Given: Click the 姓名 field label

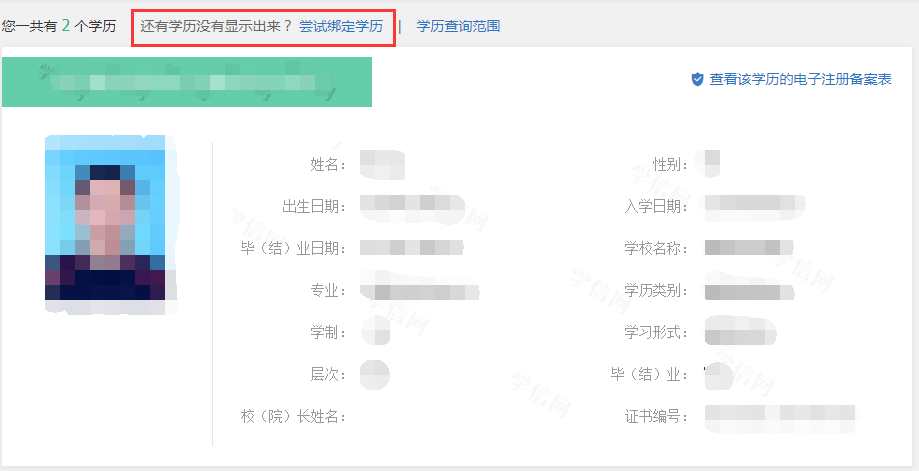Looking at the screenshot, I should point(328,164).
